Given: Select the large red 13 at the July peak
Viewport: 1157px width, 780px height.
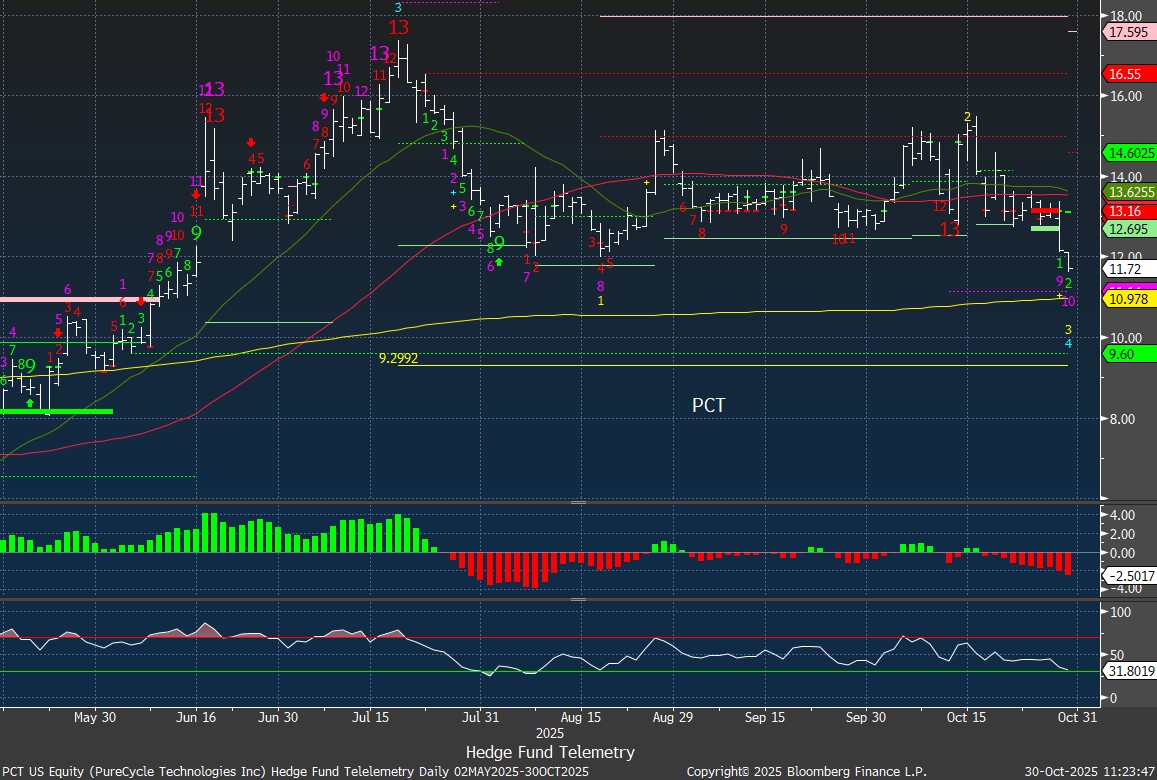Looking at the screenshot, I should pyautogui.click(x=399, y=27).
